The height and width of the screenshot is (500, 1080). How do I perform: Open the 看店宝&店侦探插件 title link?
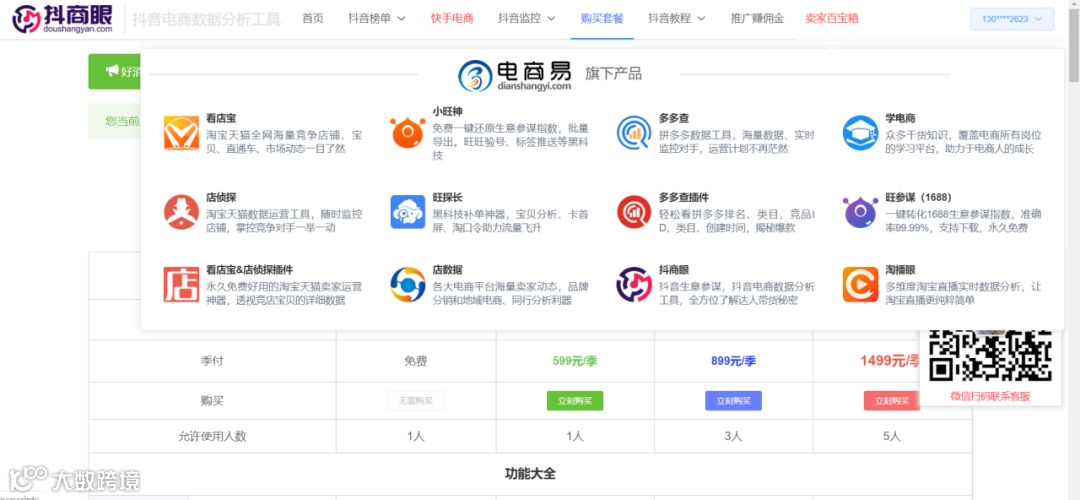click(249, 270)
